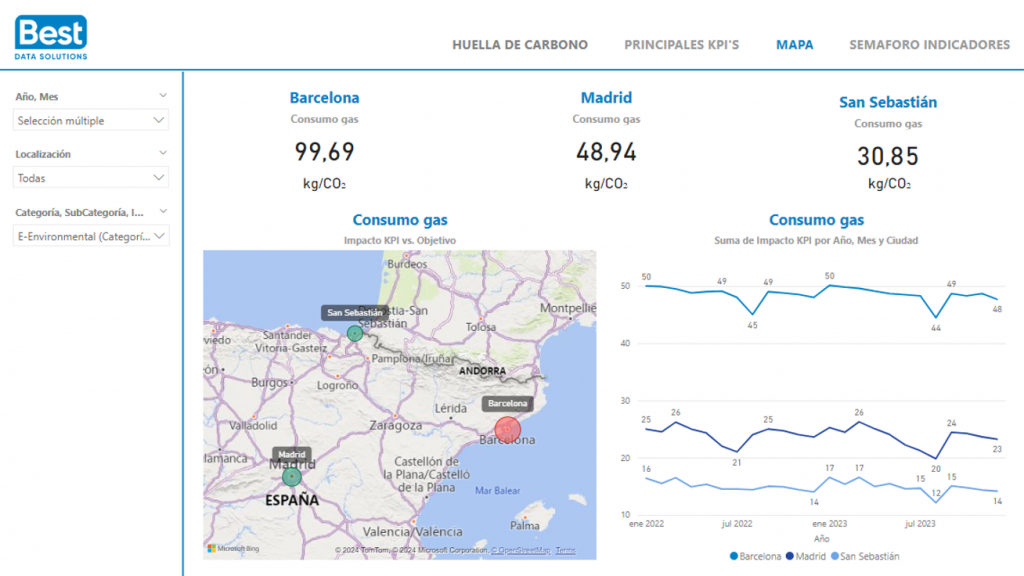
Task: Open the Principales KPI's tab
Action: coord(681,45)
